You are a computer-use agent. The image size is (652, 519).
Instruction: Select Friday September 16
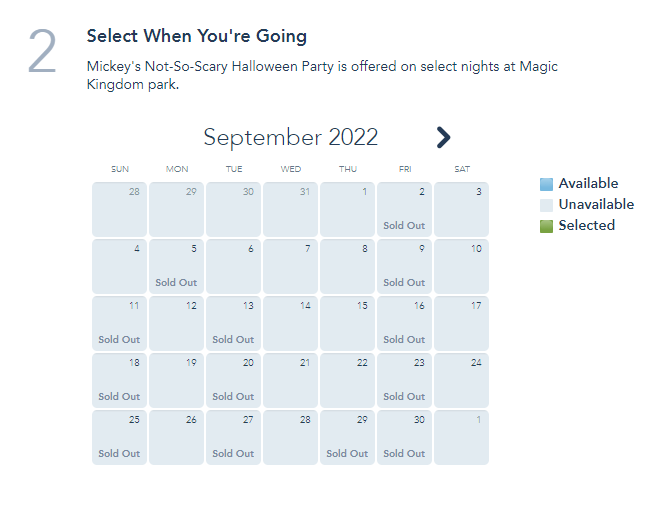pyautogui.click(x=404, y=323)
